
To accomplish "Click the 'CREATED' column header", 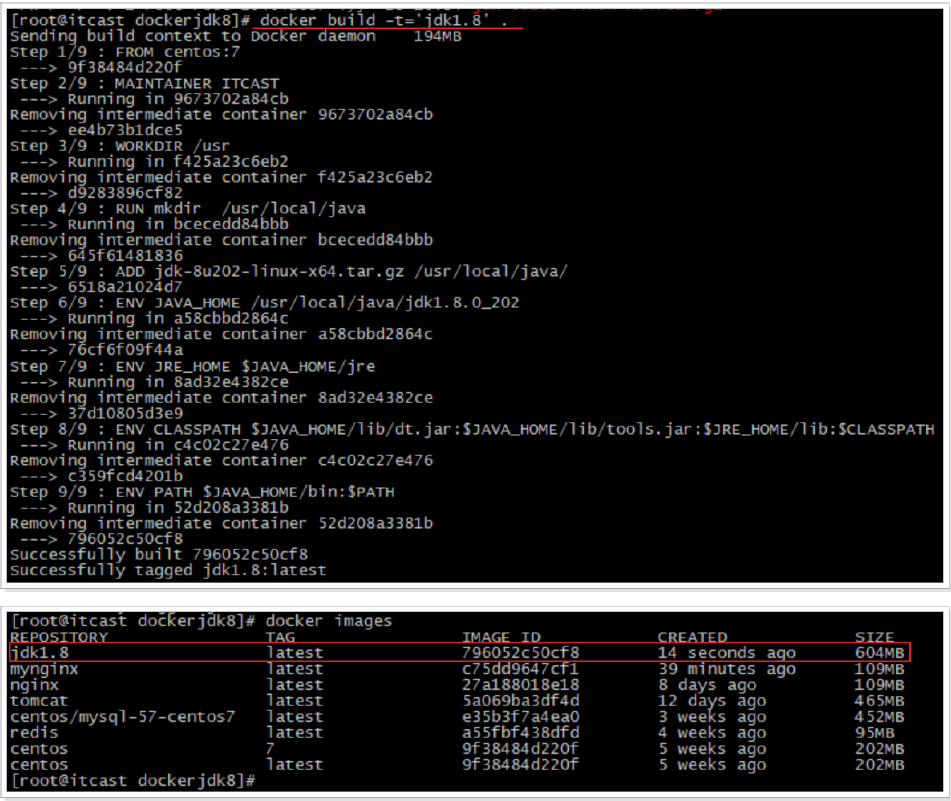I will 692,637.
